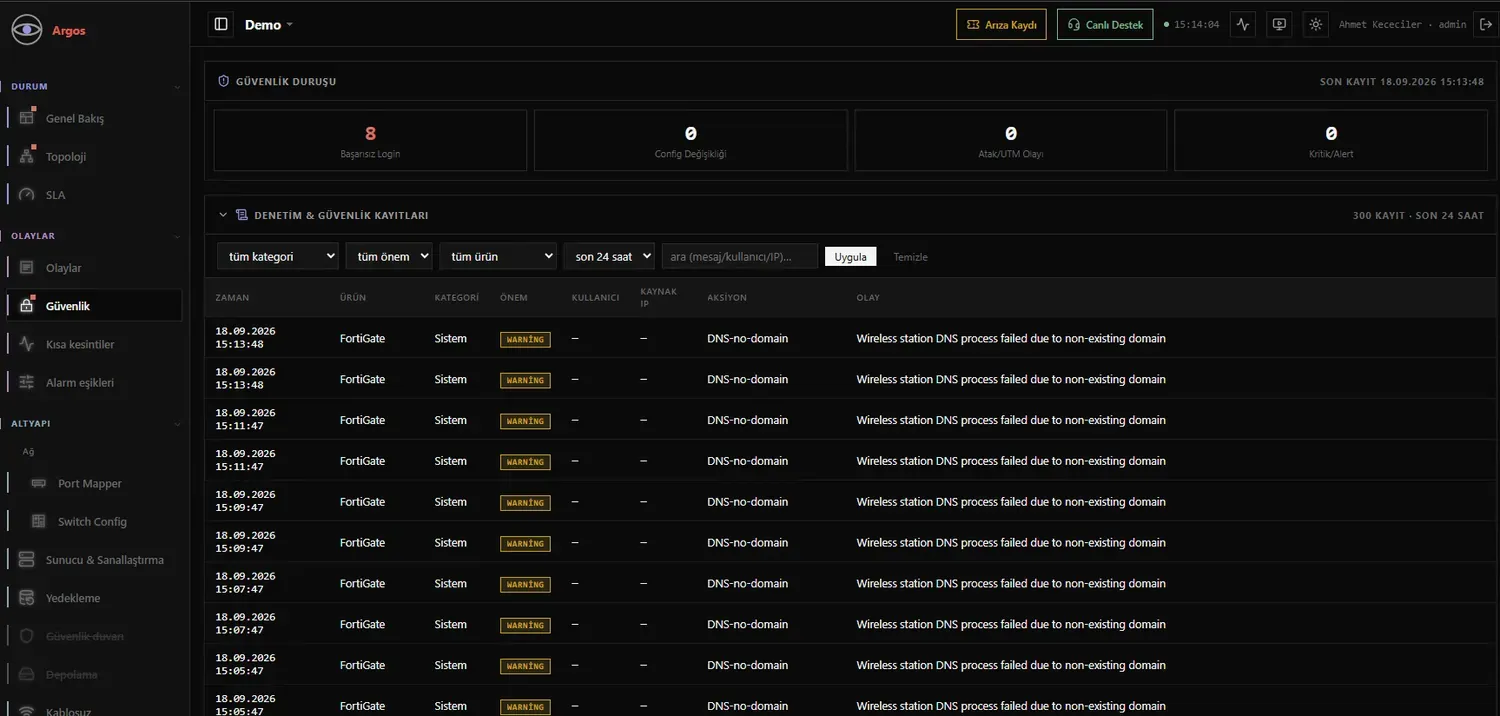Click the Aksiyon column header
This screenshot has width=1500, height=716.
[x=727, y=298]
